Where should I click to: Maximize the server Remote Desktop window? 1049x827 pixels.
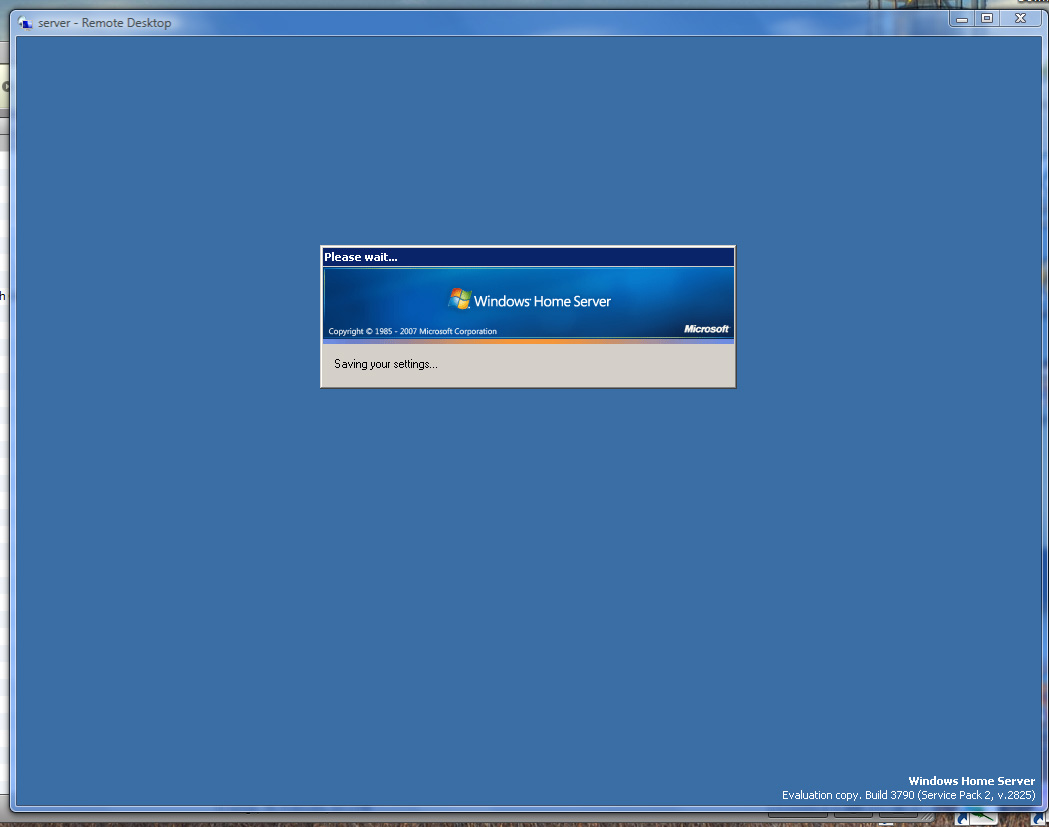tap(987, 19)
